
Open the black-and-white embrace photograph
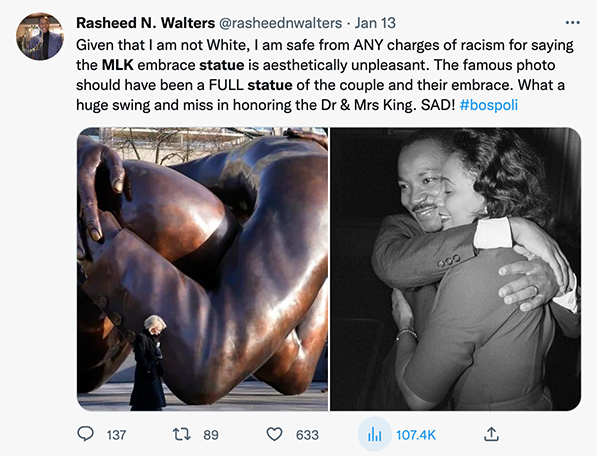pos(455,269)
